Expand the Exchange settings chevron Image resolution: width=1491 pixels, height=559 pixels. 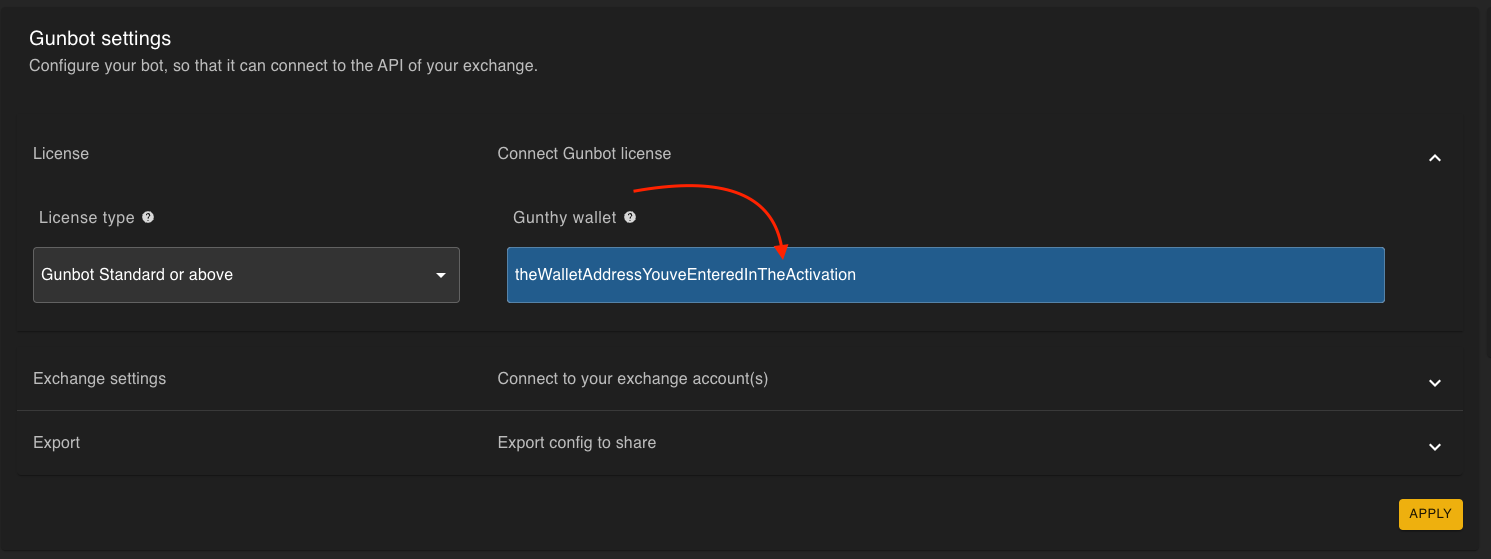point(1435,383)
